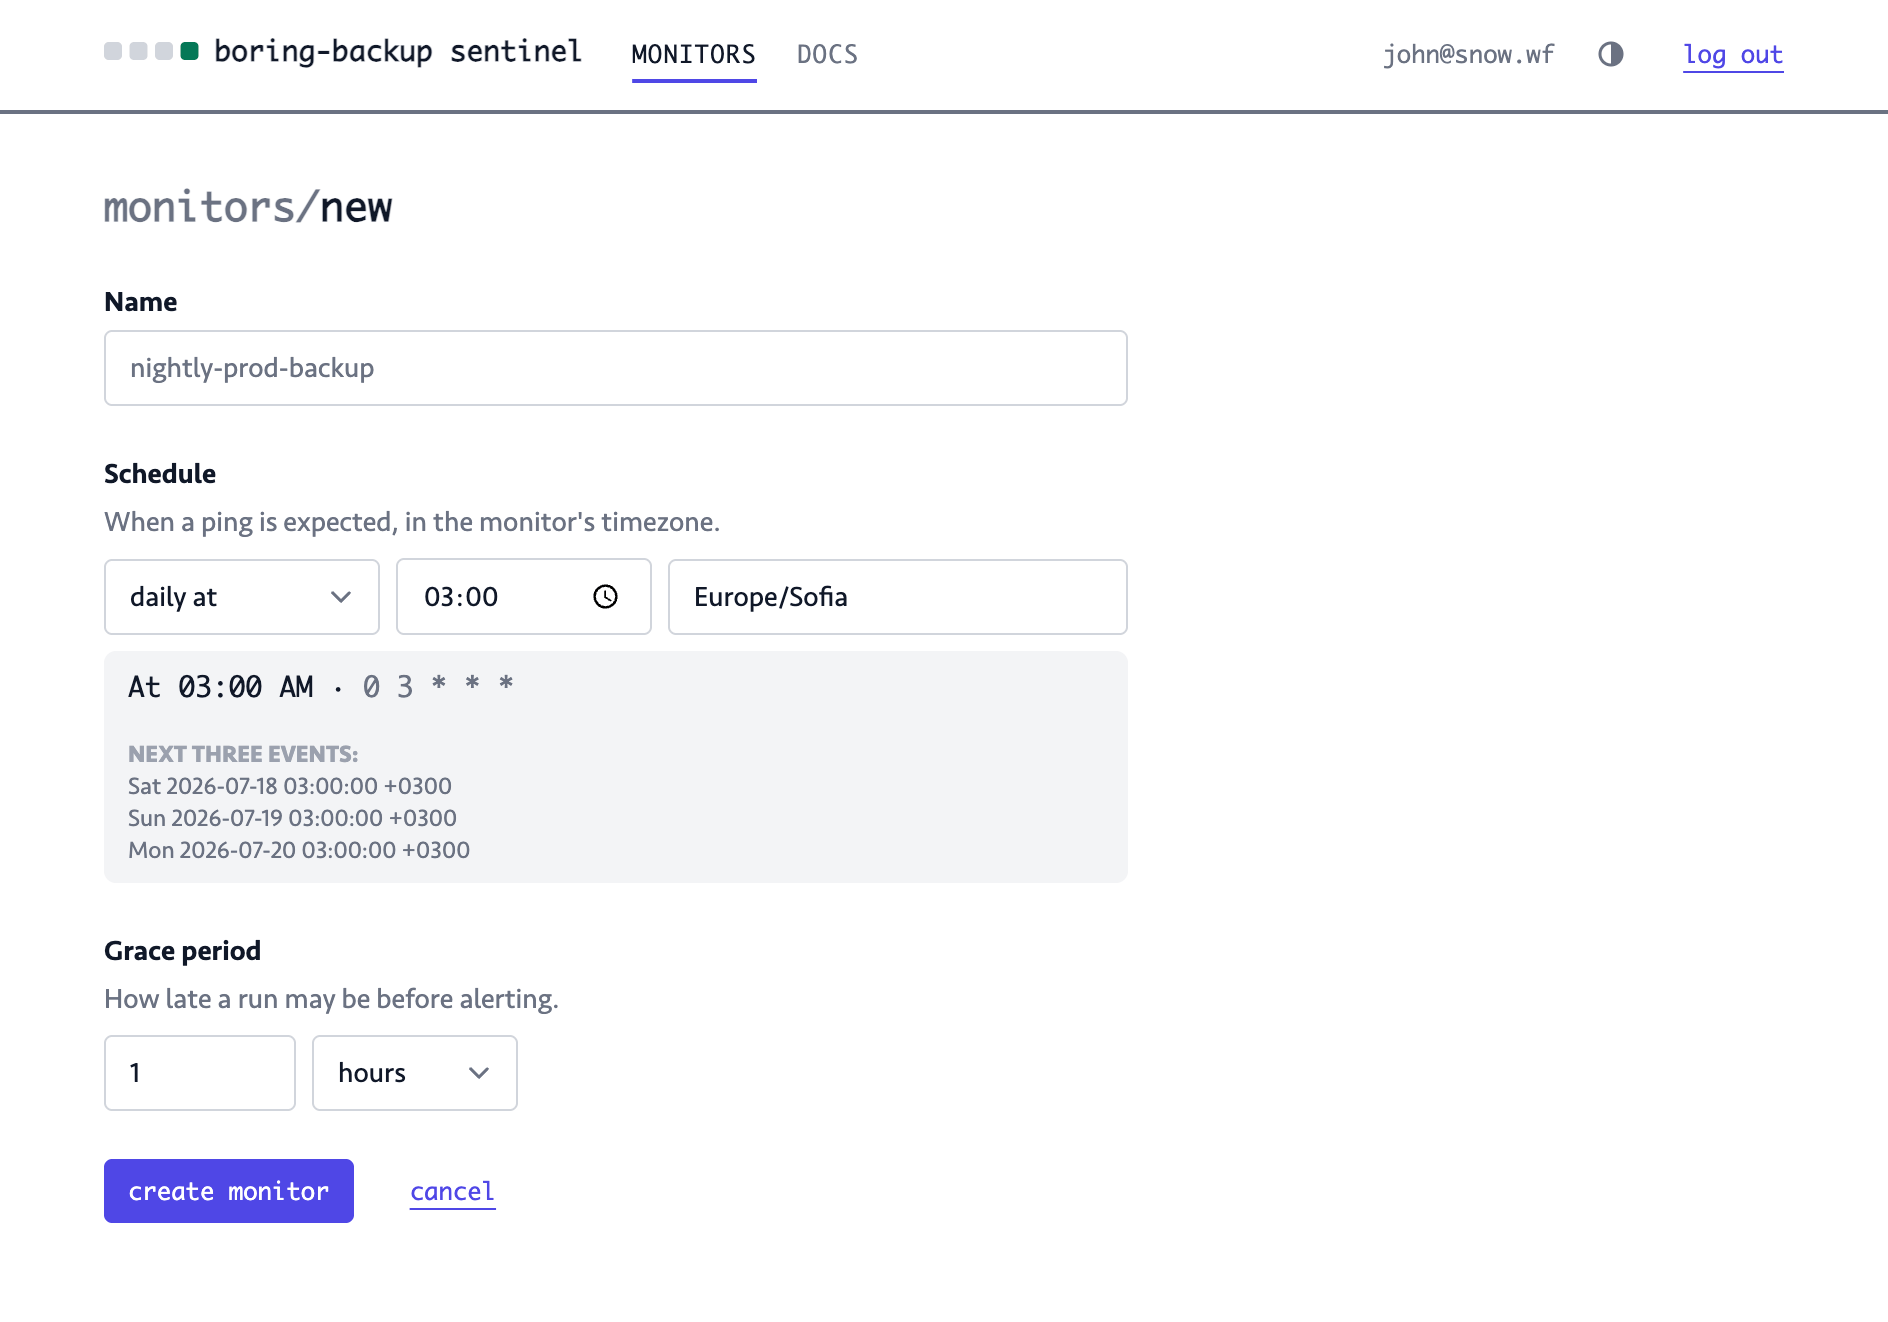Focus the Name input field
The width and height of the screenshot is (1888, 1322).
point(616,368)
